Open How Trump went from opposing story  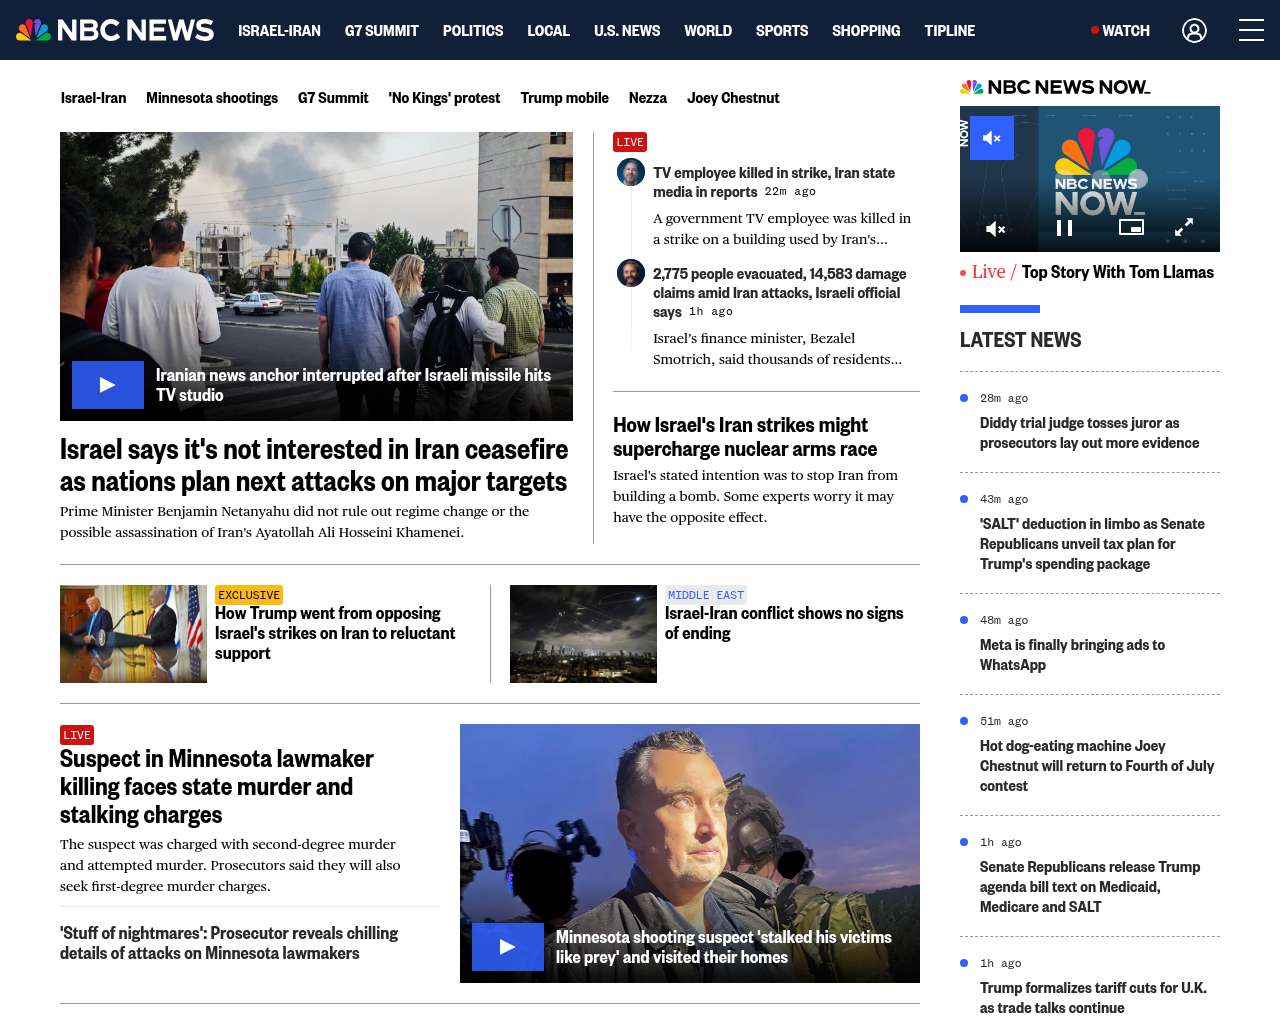click(x=335, y=633)
